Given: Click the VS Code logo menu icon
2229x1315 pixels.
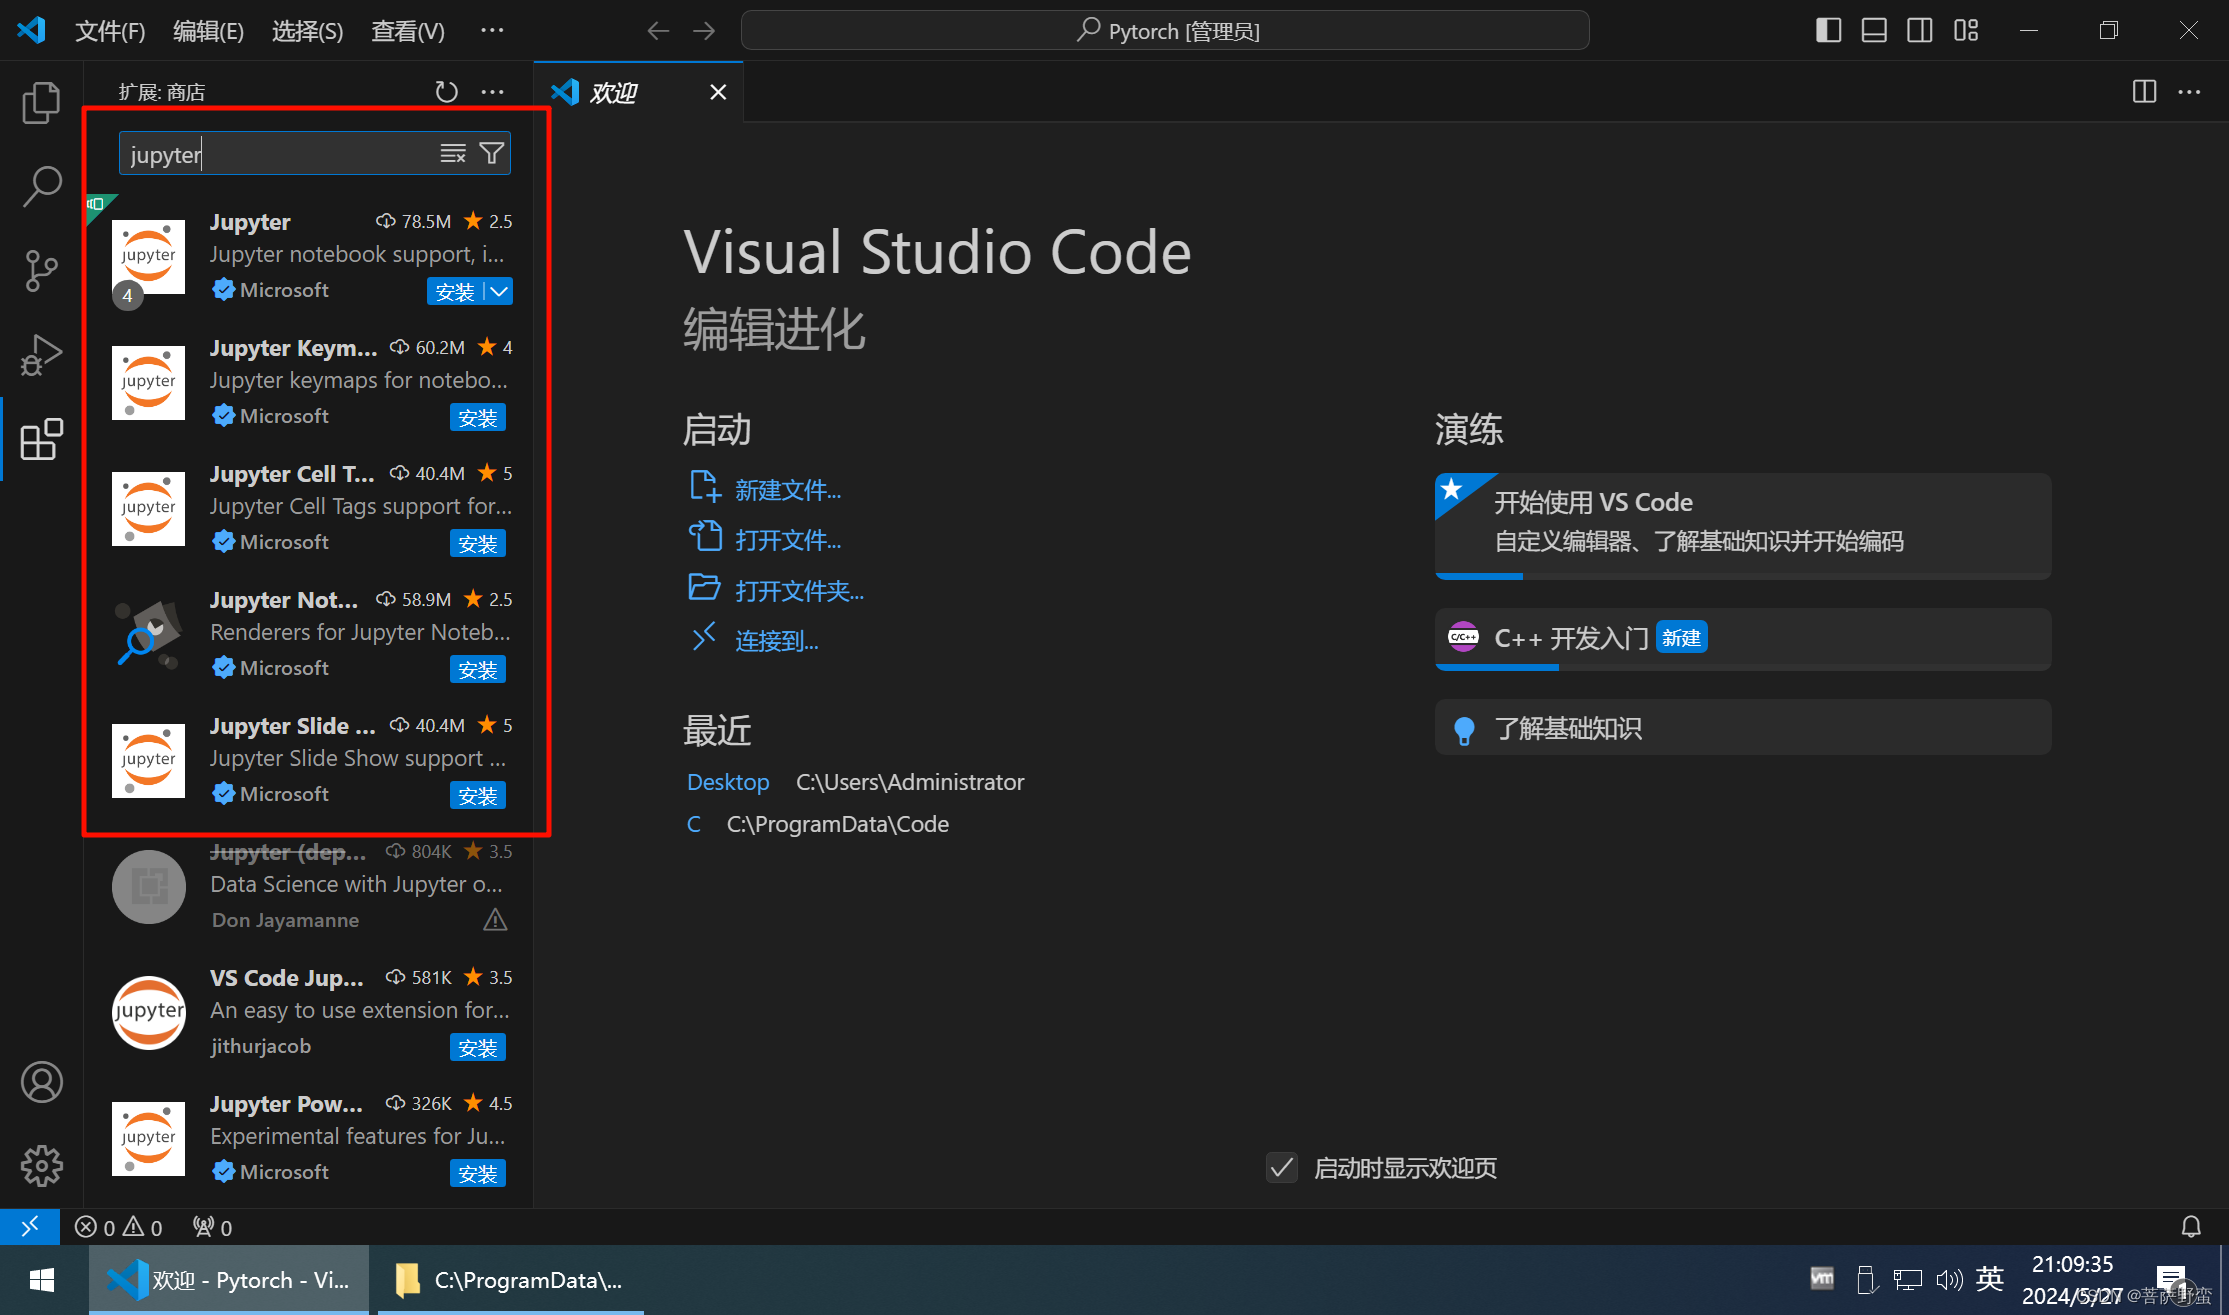Looking at the screenshot, I should pos(31,30).
